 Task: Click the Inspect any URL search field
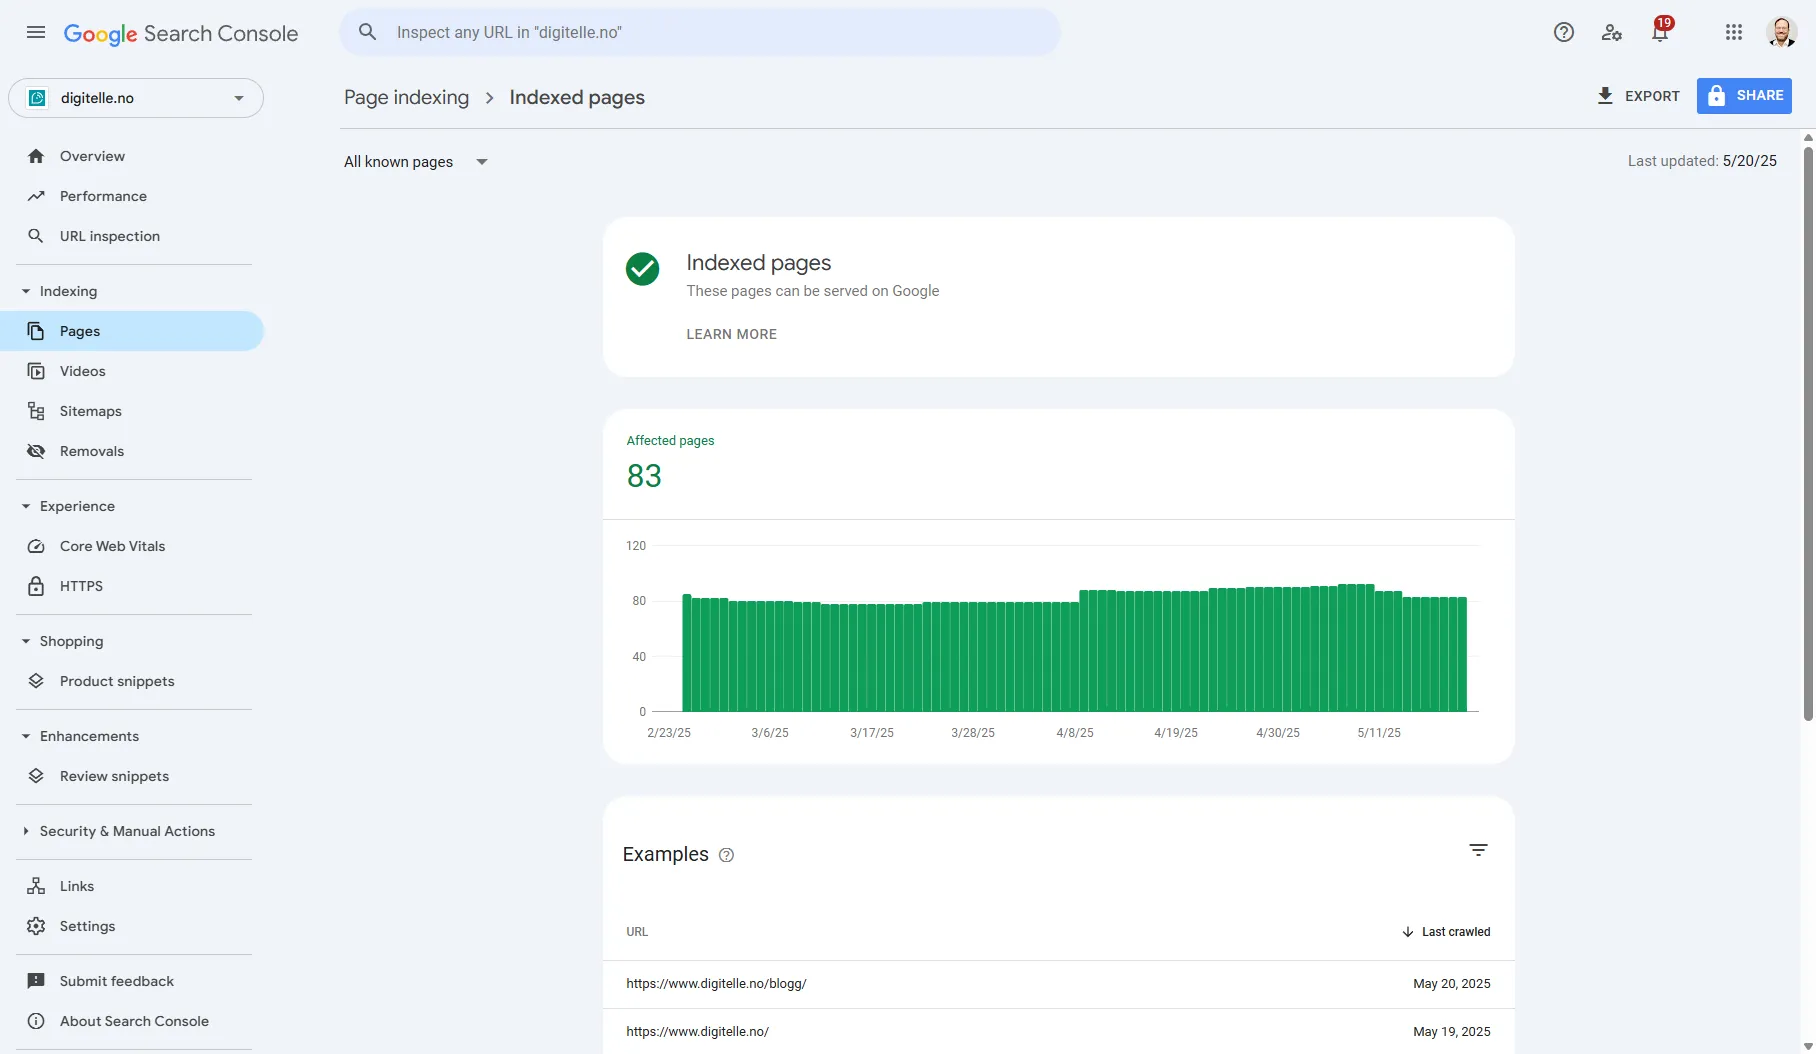tap(700, 32)
